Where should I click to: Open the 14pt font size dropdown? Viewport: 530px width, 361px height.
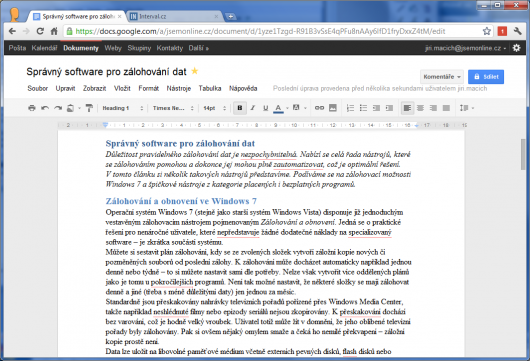click(x=215, y=108)
